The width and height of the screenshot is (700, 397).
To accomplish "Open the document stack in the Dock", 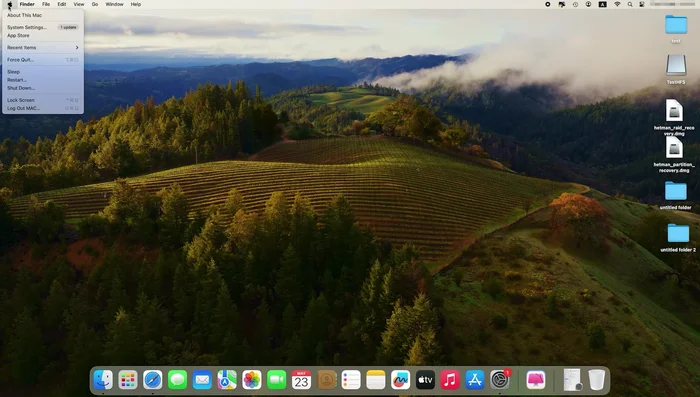I will [572, 380].
